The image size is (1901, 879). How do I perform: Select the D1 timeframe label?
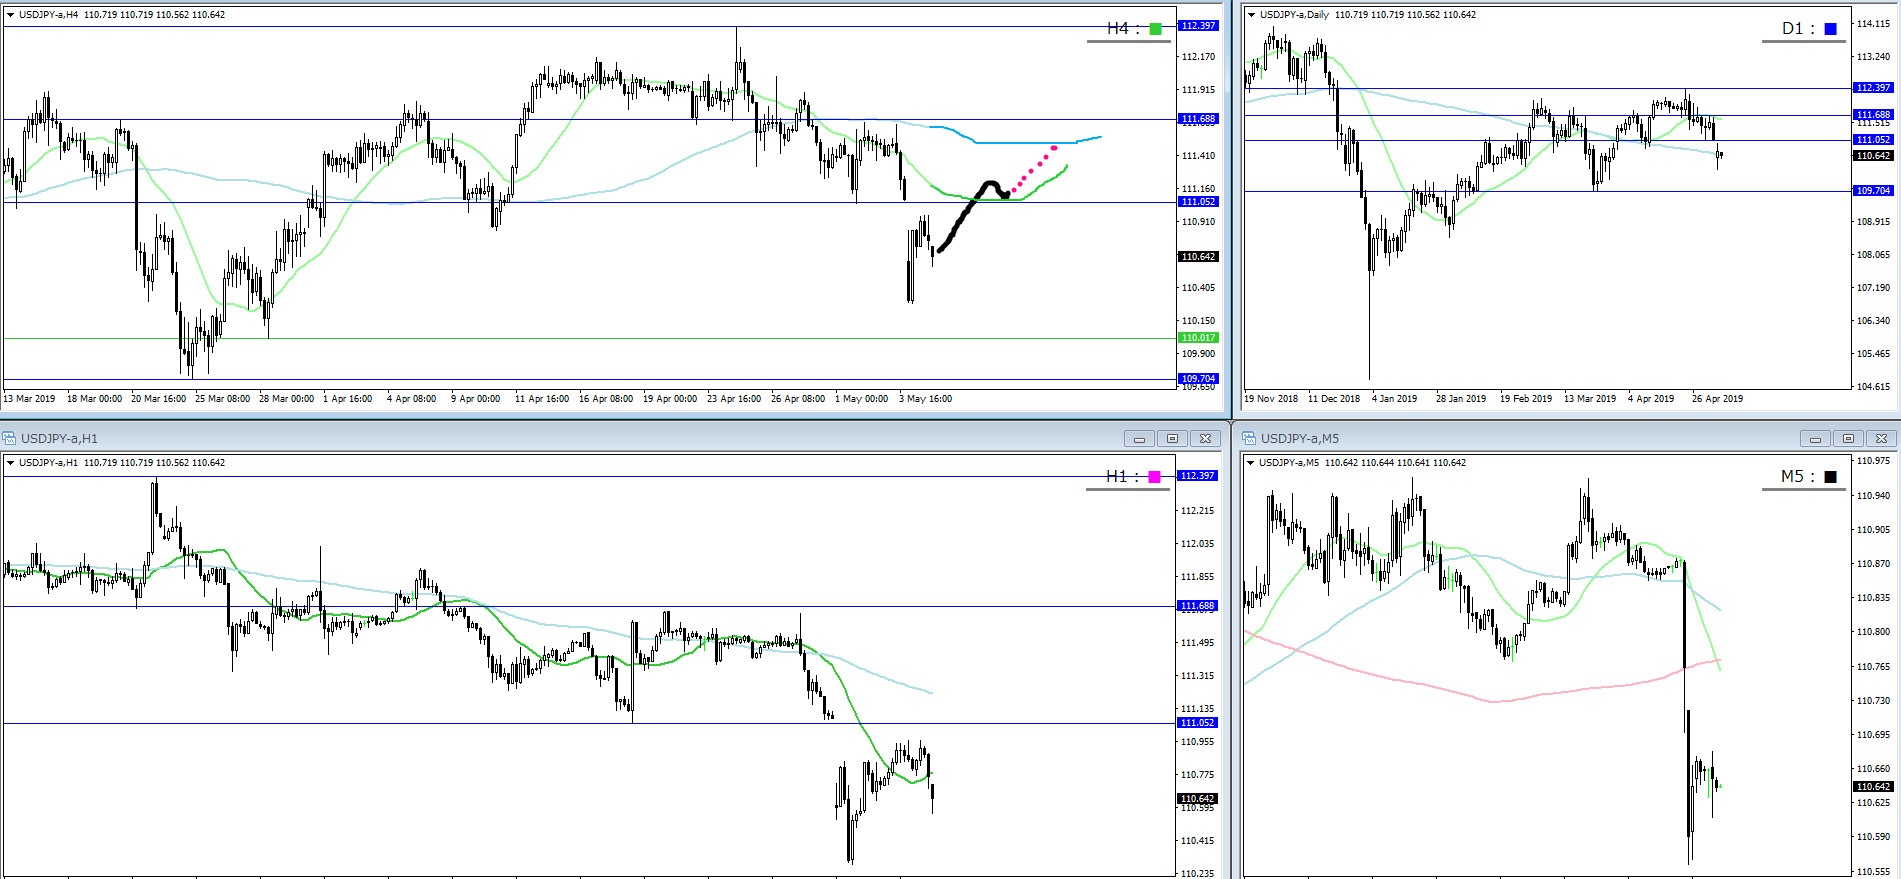tap(1798, 29)
